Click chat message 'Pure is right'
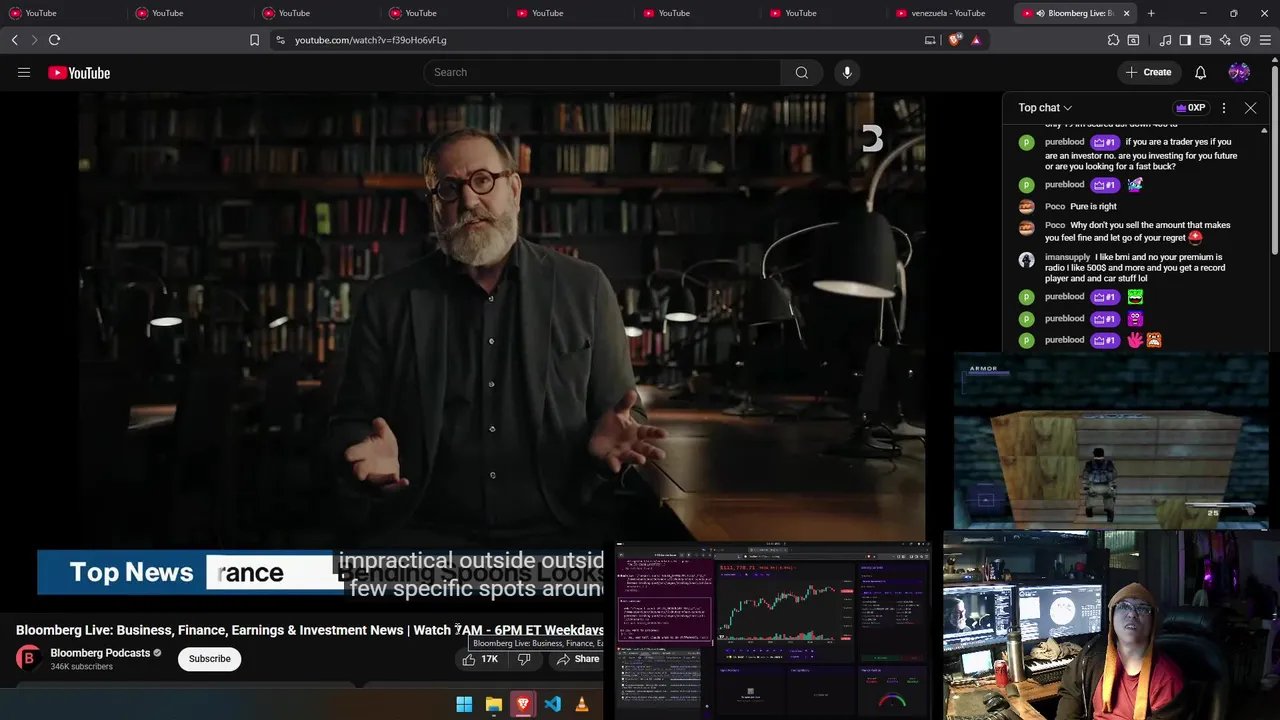 click(x=1093, y=206)
